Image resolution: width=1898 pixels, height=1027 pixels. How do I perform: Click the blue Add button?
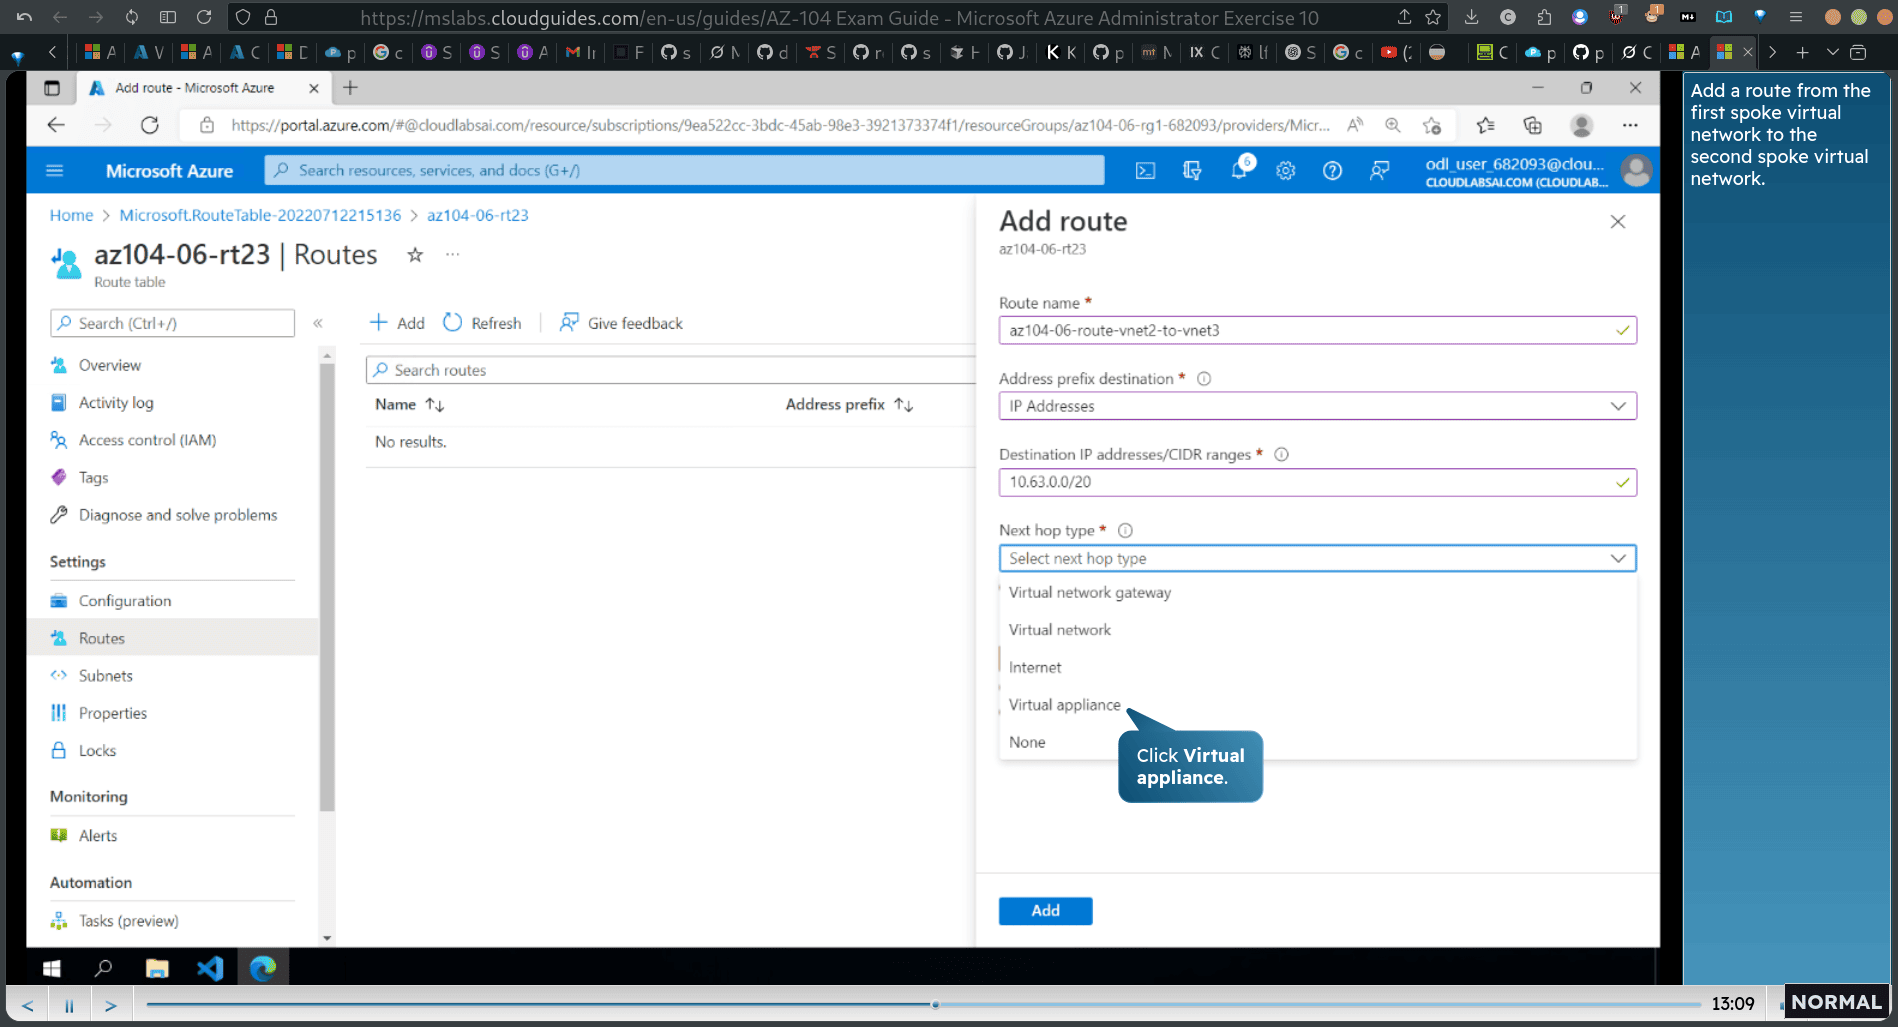1045,911
